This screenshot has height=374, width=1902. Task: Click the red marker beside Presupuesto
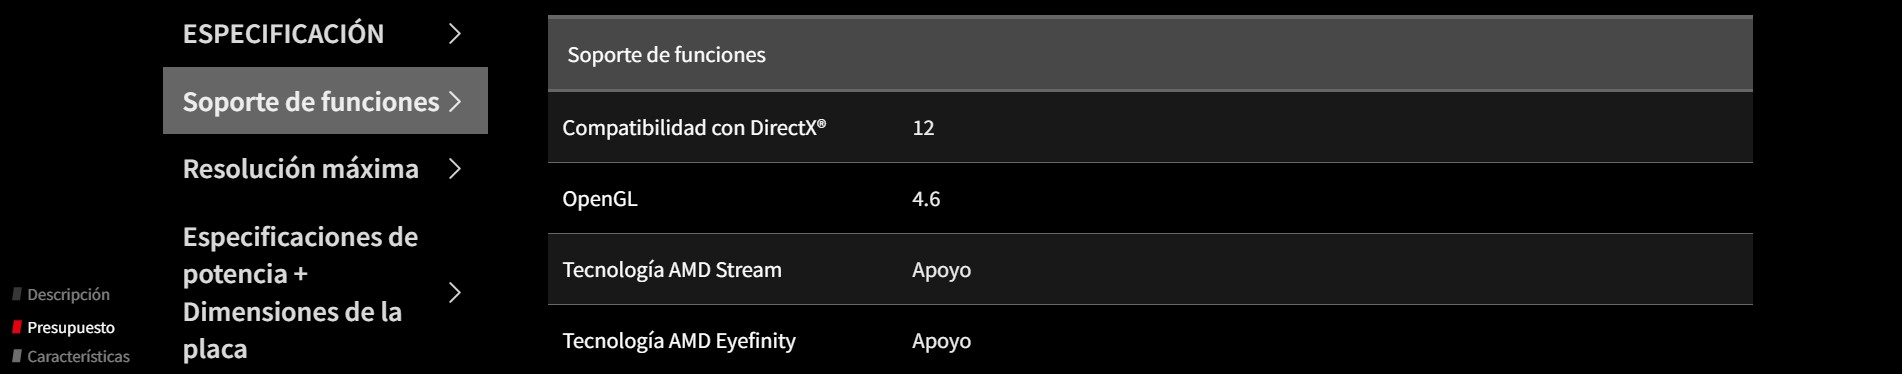coord(17,327)
